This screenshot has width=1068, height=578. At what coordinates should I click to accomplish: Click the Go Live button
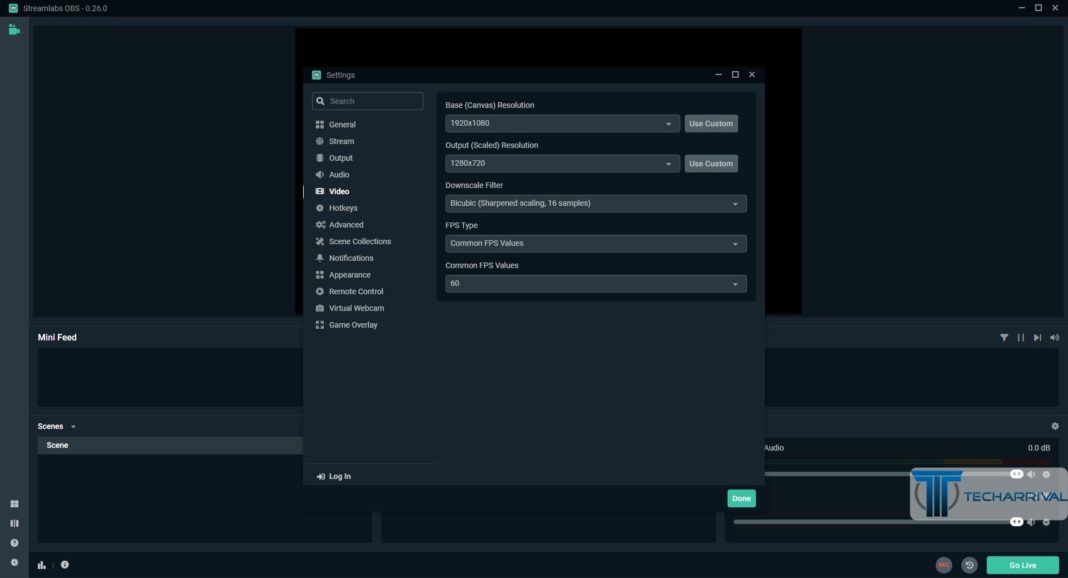coord(1022,565)
